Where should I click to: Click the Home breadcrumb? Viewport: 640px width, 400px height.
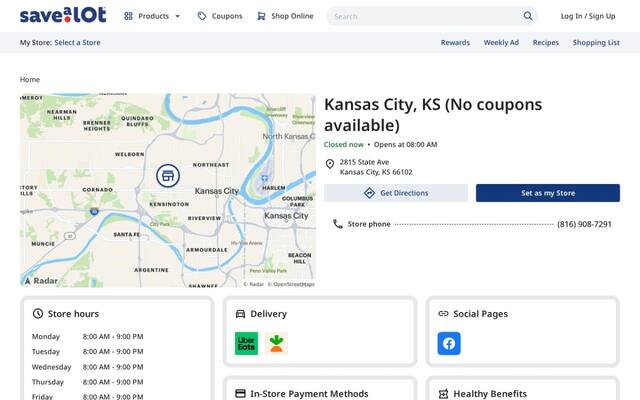[30, 79]
